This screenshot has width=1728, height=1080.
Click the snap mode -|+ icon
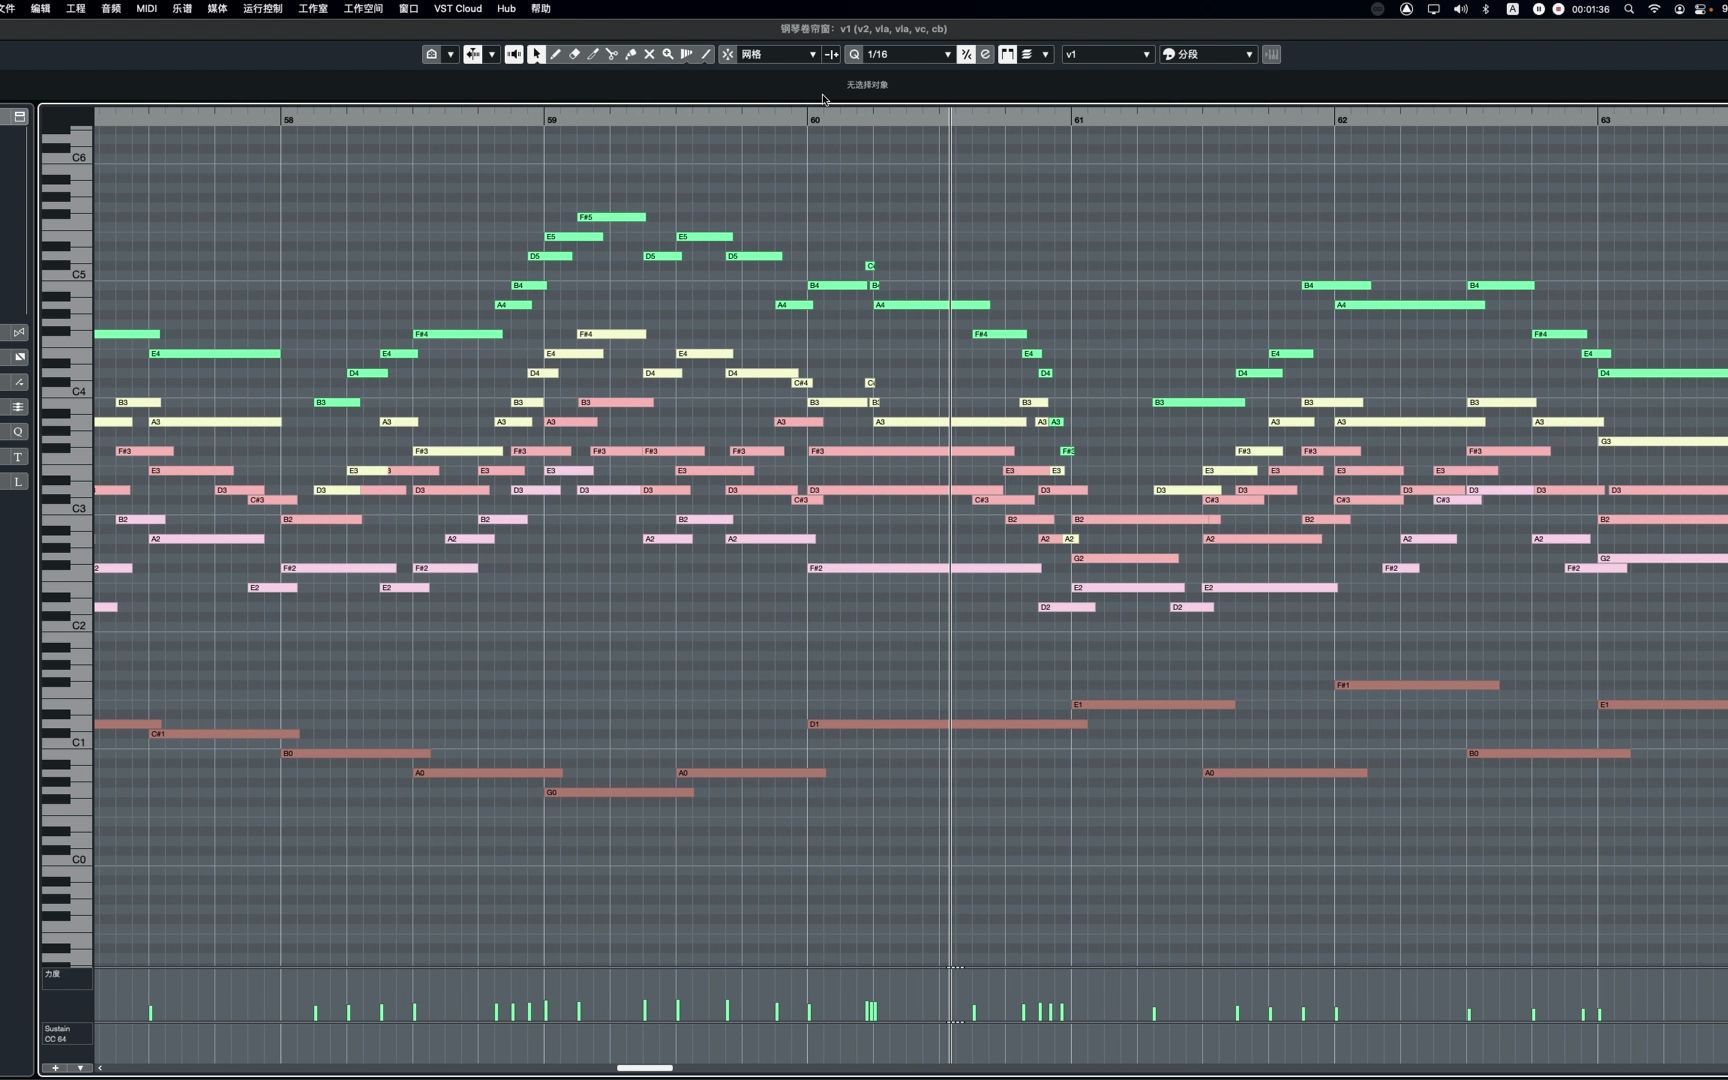[x=831, y=54]
